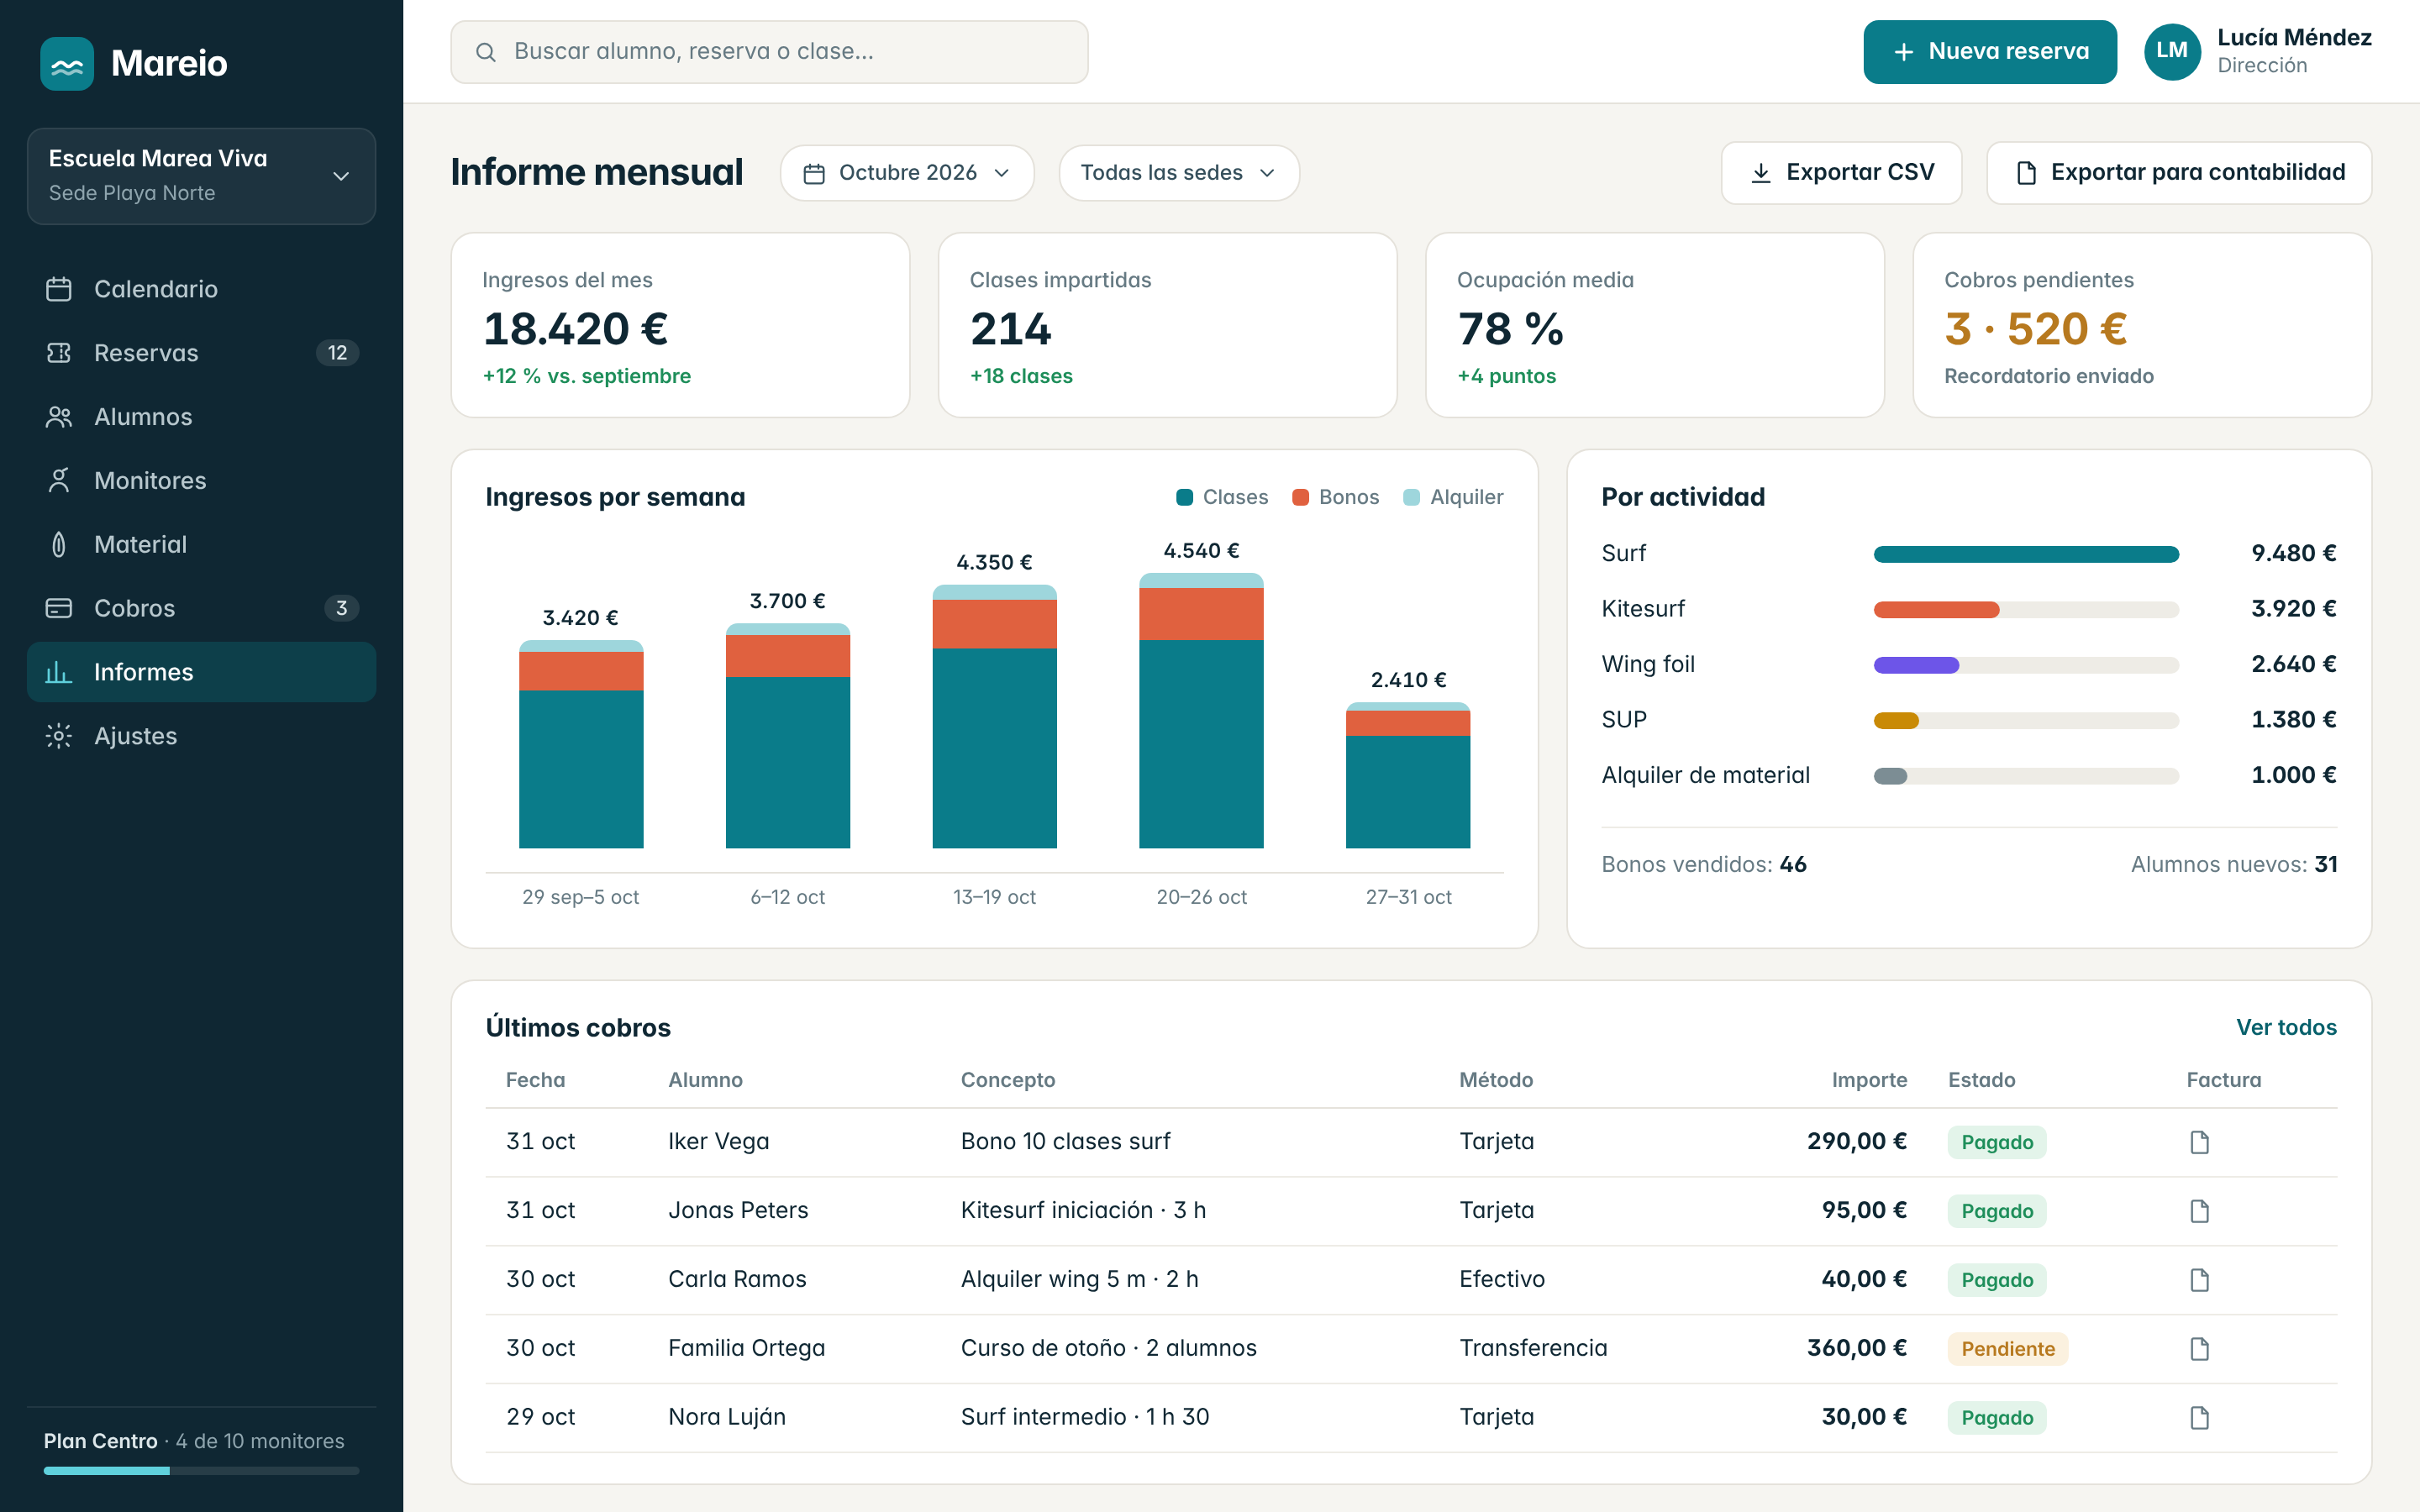
Task: Click the Mareio wave logo icon
Action: click(67, 64)
